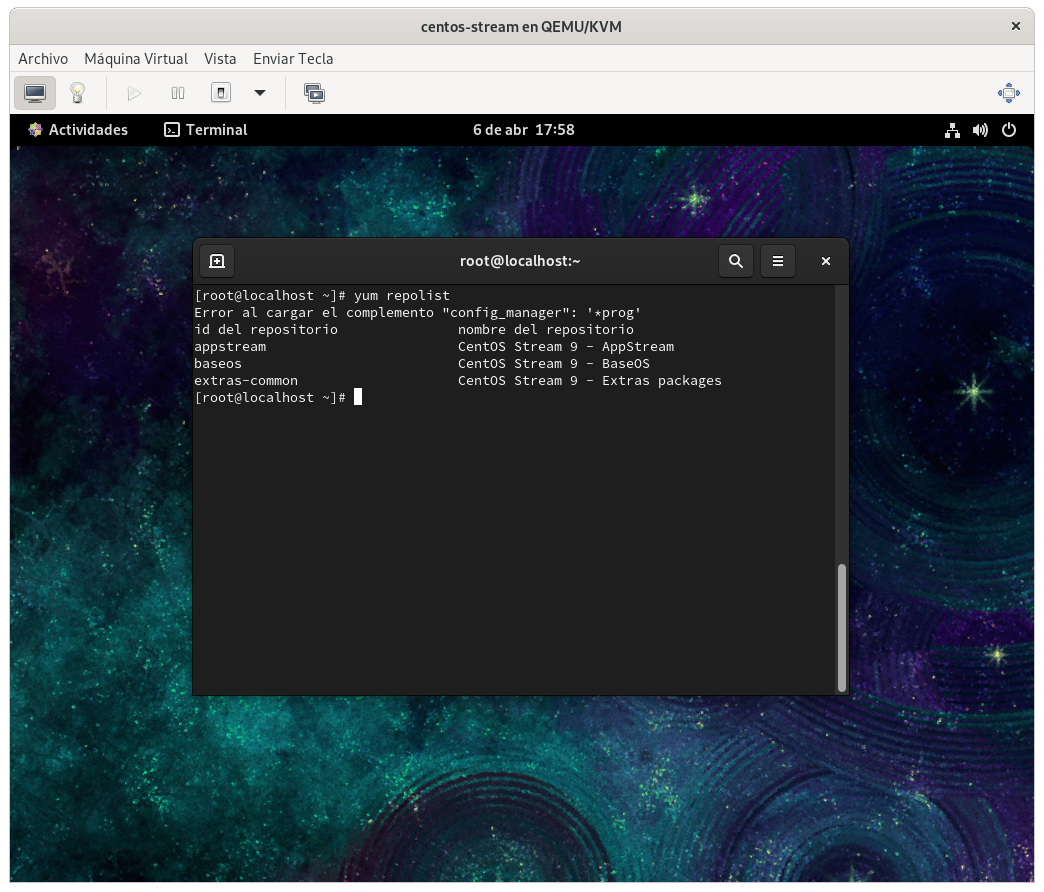Open the Archivo menu
The height and width of the screenshot is (892, 1044).
[x=43, y=59]
